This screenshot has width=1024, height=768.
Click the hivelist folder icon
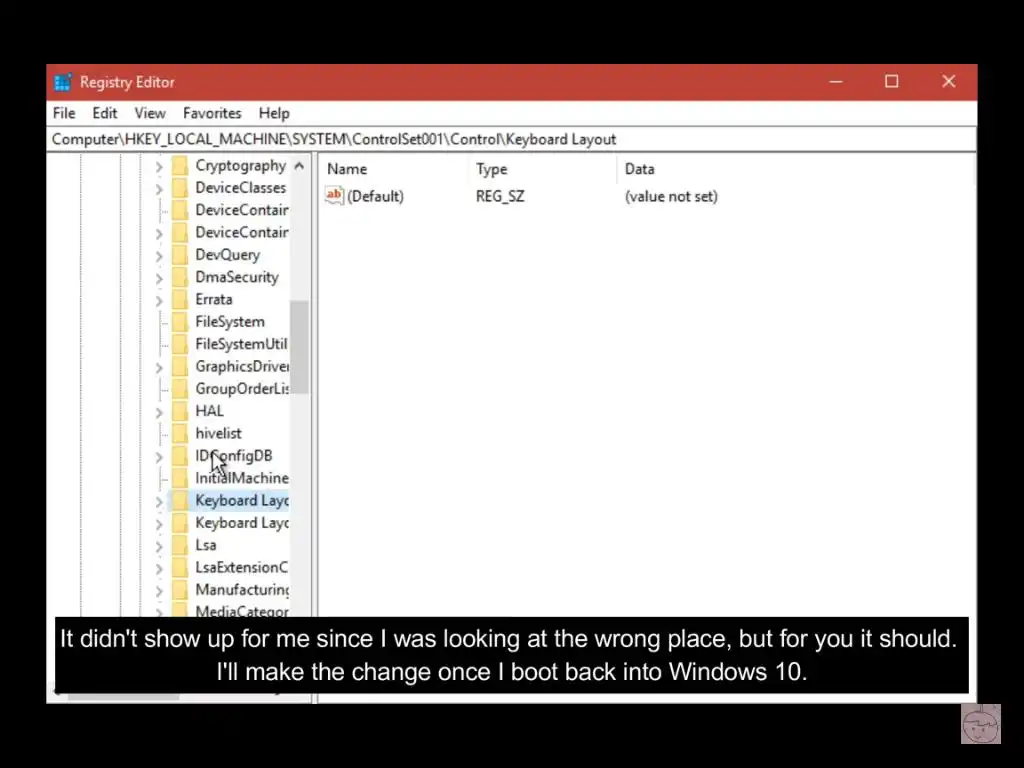(180, 434)
